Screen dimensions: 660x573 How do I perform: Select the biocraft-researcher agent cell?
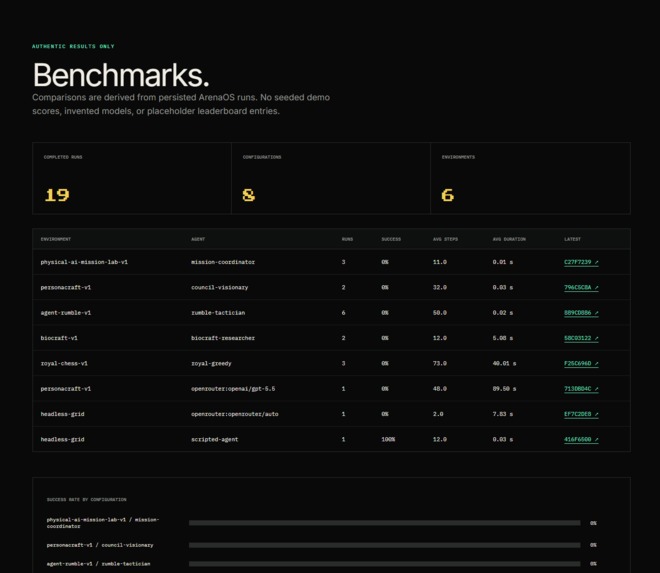(223, 338)
